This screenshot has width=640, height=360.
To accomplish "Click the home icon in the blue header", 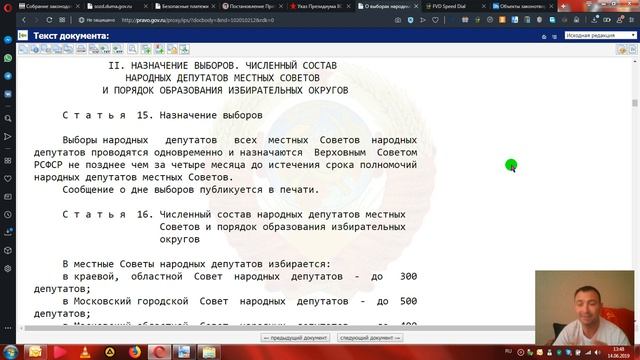I will click(x=544, y=36).
